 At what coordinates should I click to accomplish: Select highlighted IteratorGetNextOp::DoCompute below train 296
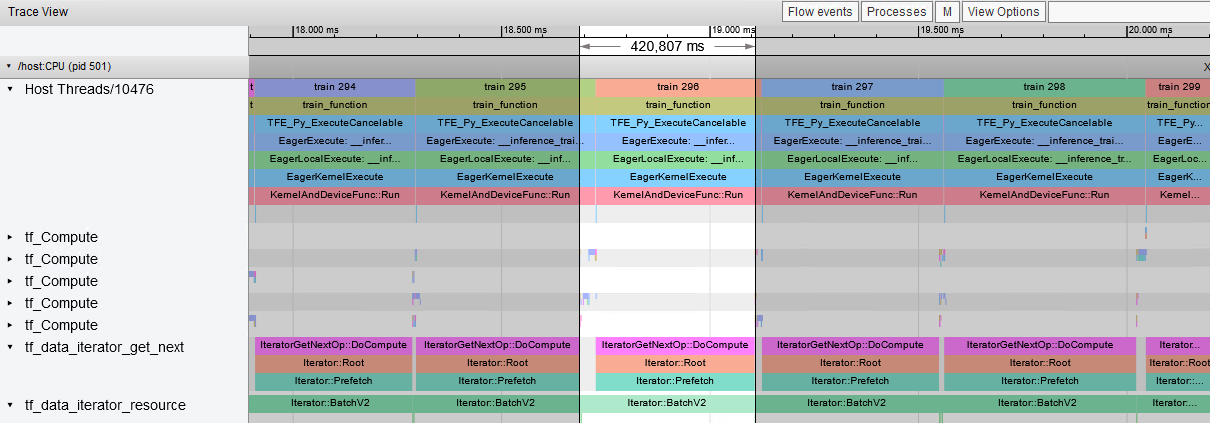pyautogui.click(x=675, y=345)
